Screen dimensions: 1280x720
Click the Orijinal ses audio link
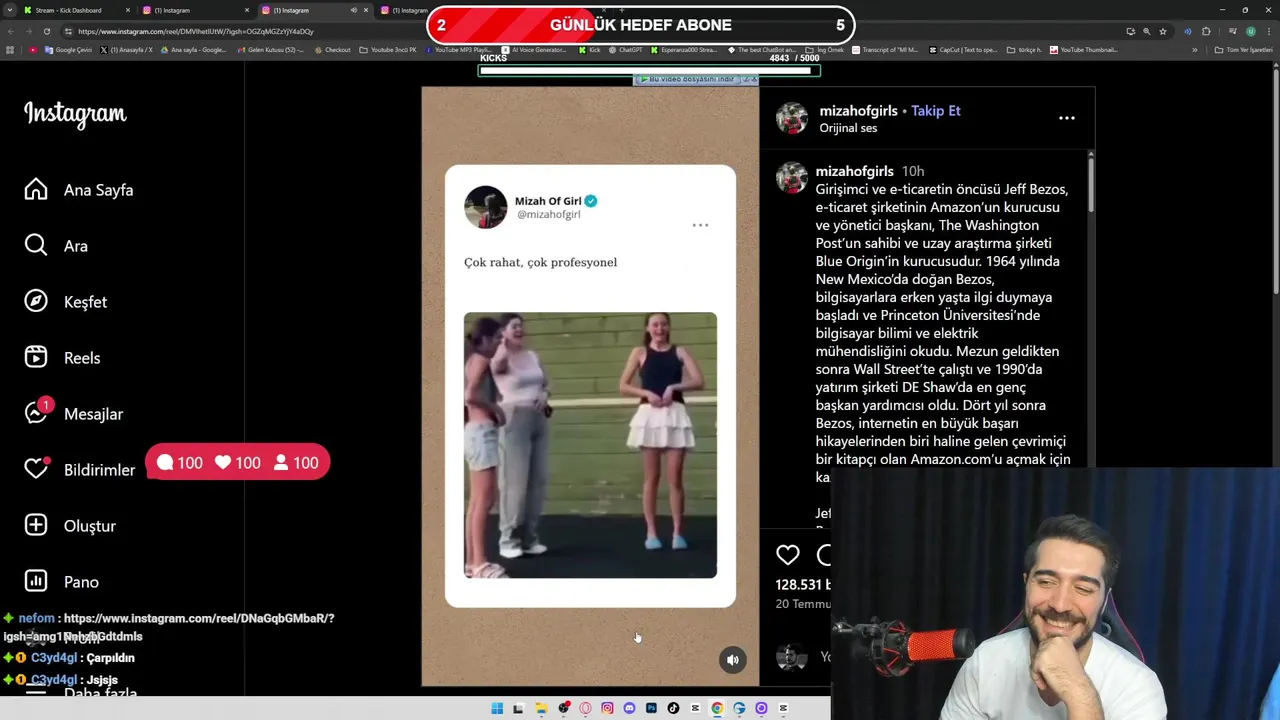point(848,128)
